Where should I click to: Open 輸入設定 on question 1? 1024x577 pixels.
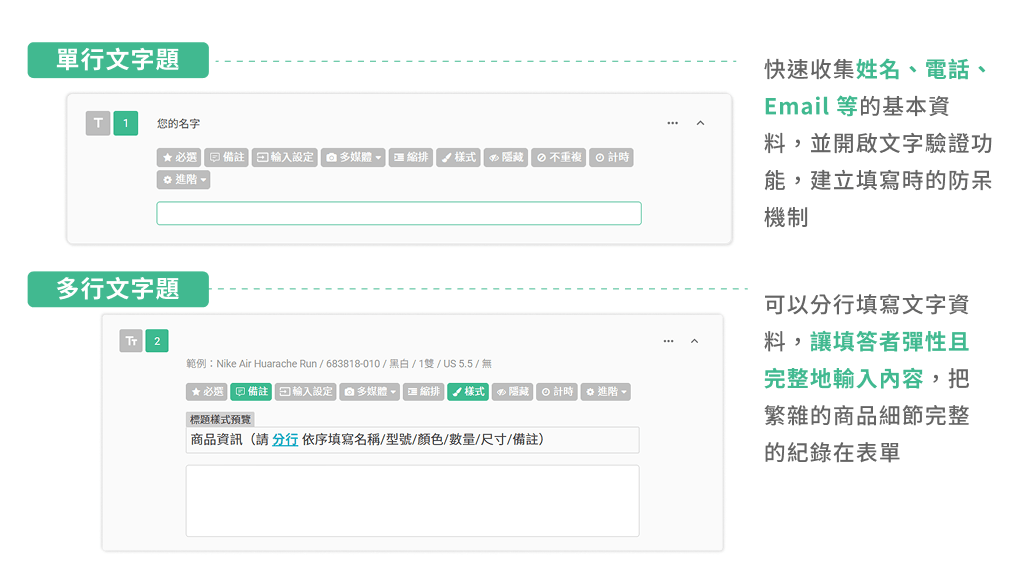point(285,157)
